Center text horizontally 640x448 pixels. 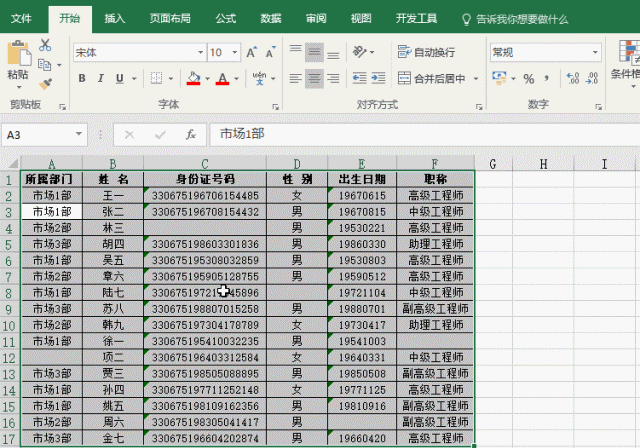click(x=314, y=78)
